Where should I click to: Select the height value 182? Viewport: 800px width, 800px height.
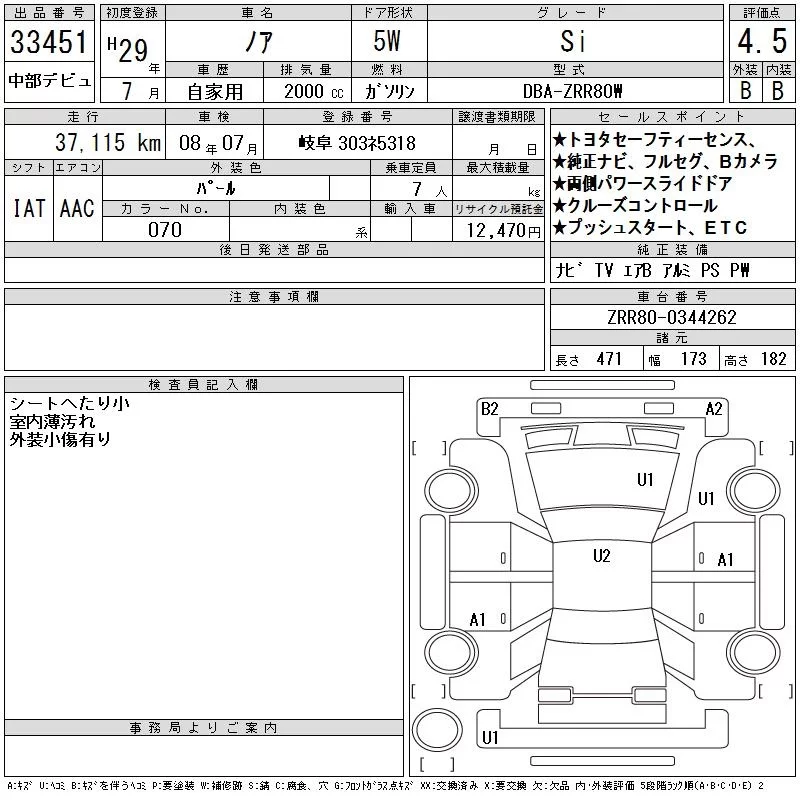(774, 359)
